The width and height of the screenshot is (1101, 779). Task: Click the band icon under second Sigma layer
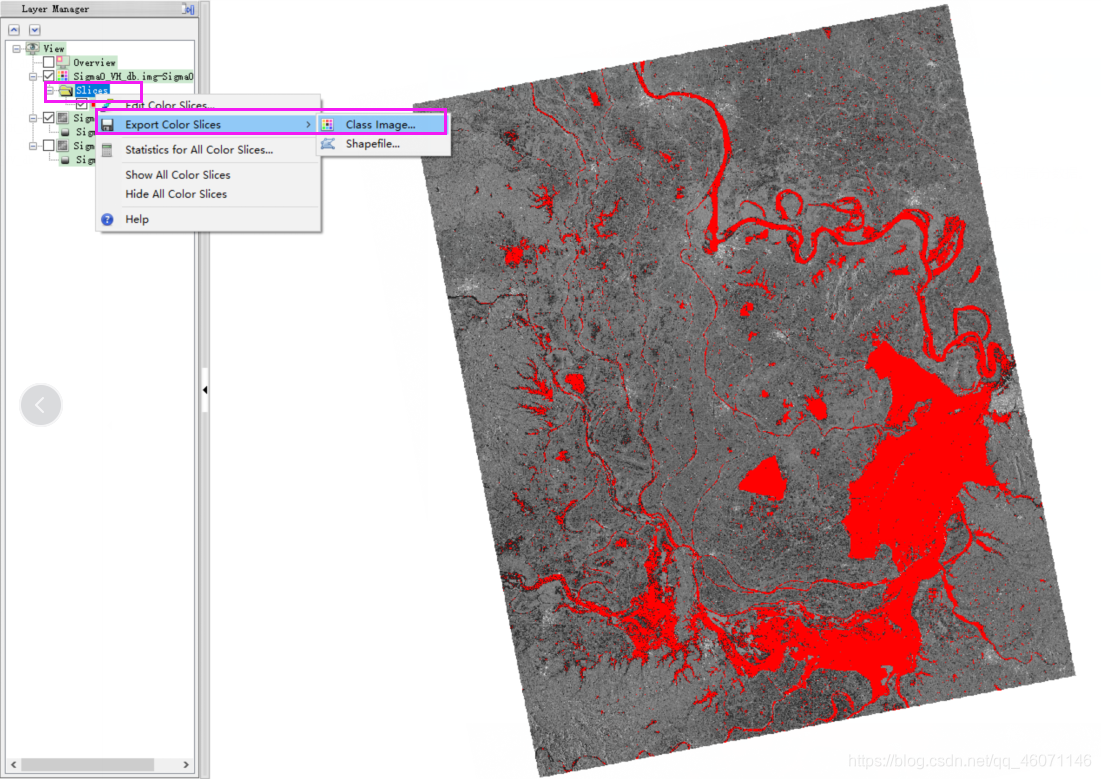tap(65, 132)
